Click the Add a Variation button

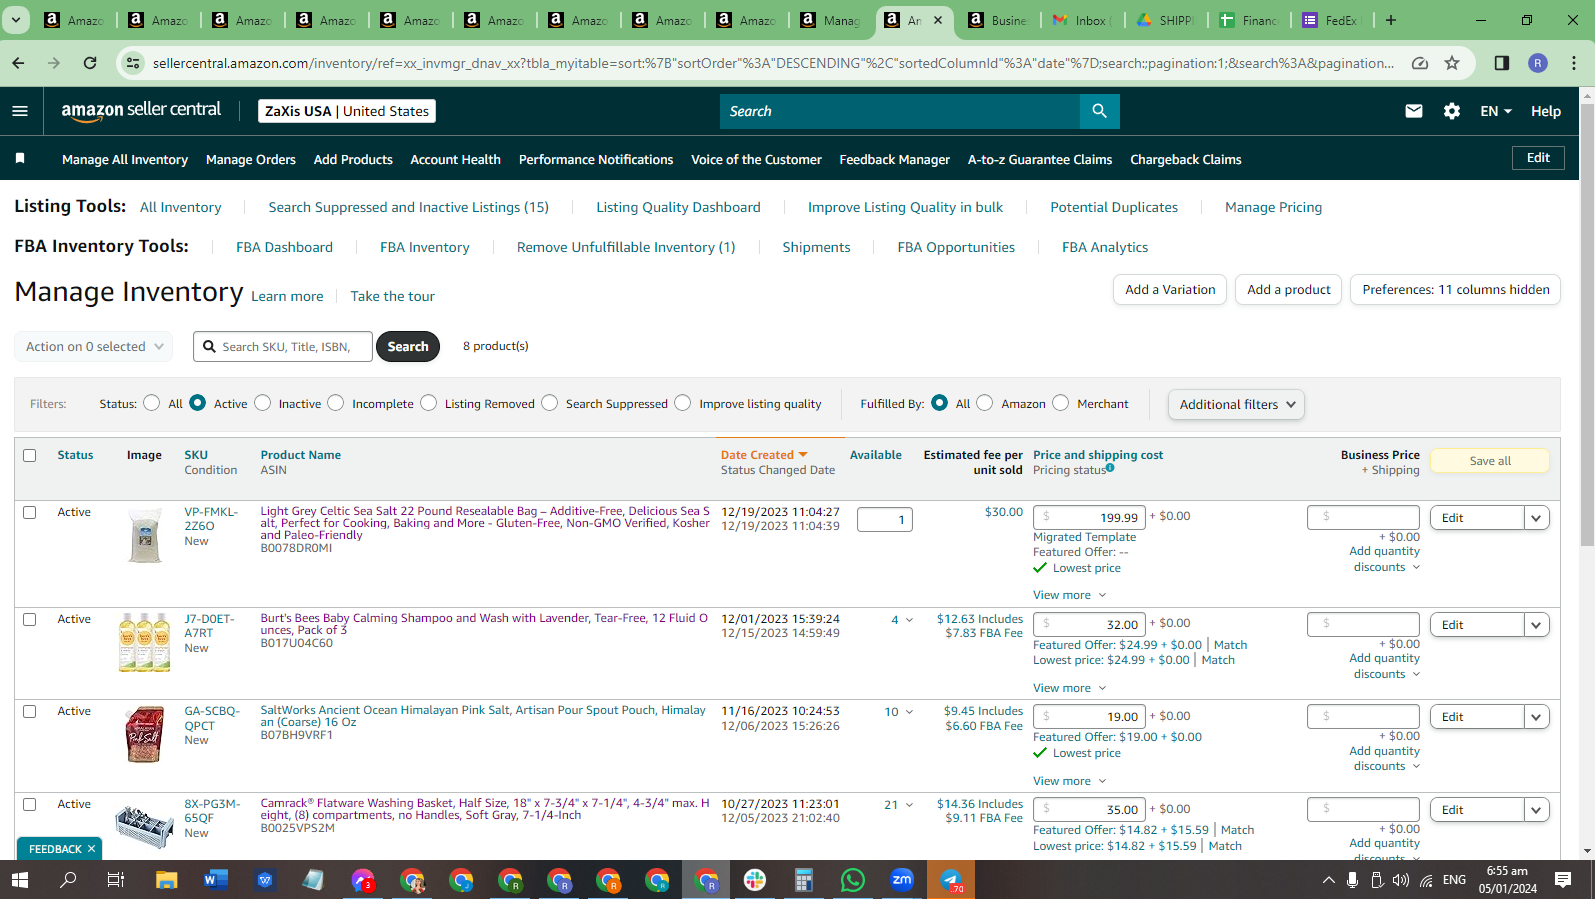(1170, 290)
